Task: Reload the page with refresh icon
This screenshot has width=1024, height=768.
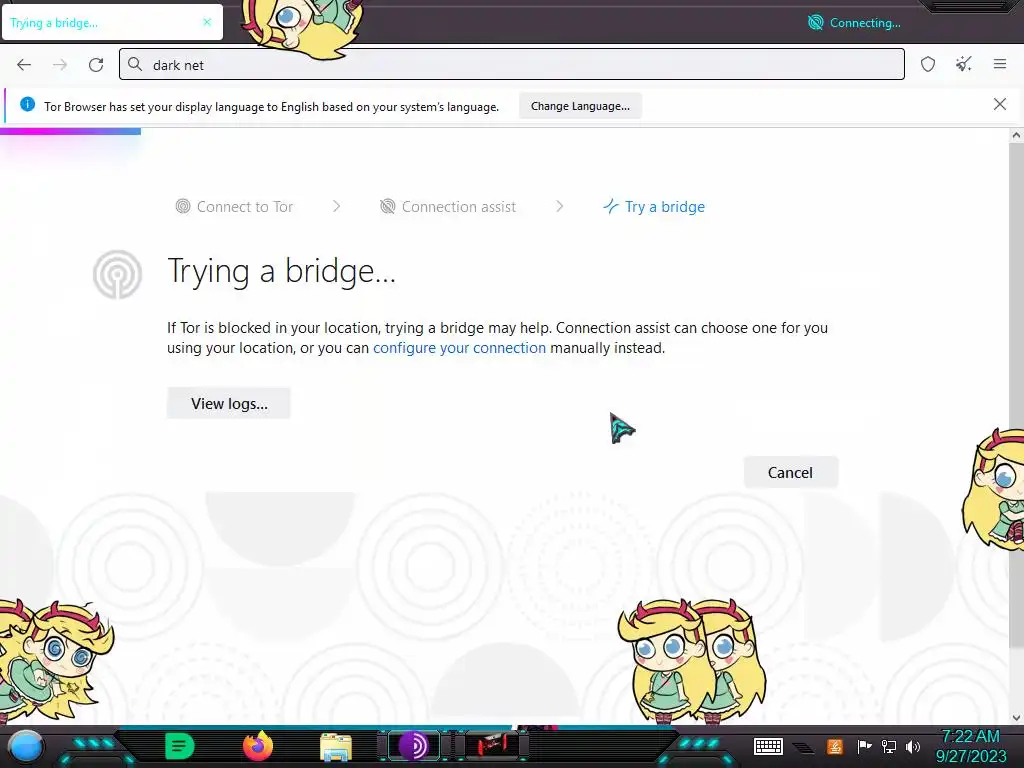Action: point(96,65)
